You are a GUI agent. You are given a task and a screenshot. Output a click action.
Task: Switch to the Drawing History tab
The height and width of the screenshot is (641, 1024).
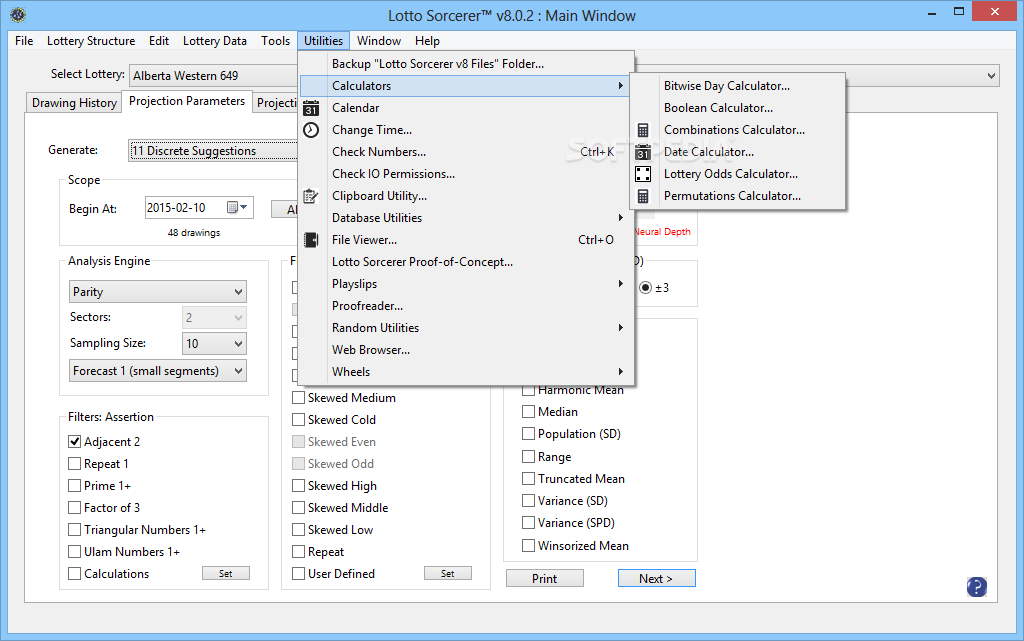(74, 103)
